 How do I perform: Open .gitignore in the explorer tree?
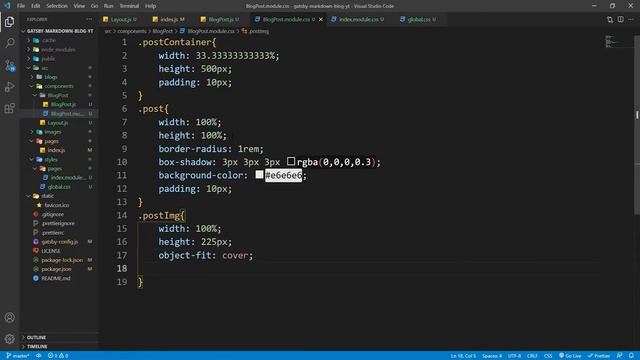coord(52,214)
